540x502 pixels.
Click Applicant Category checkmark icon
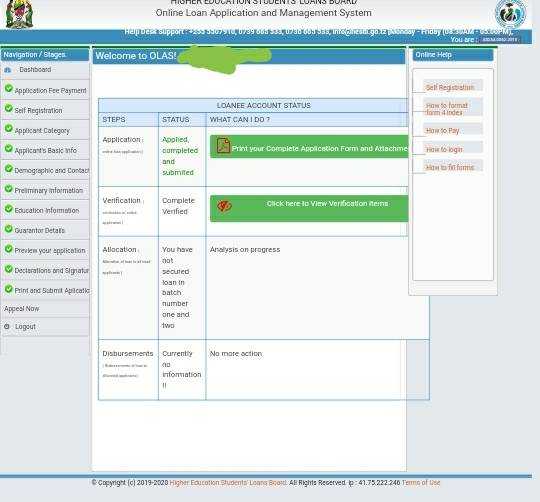click(x=9, y=128)
